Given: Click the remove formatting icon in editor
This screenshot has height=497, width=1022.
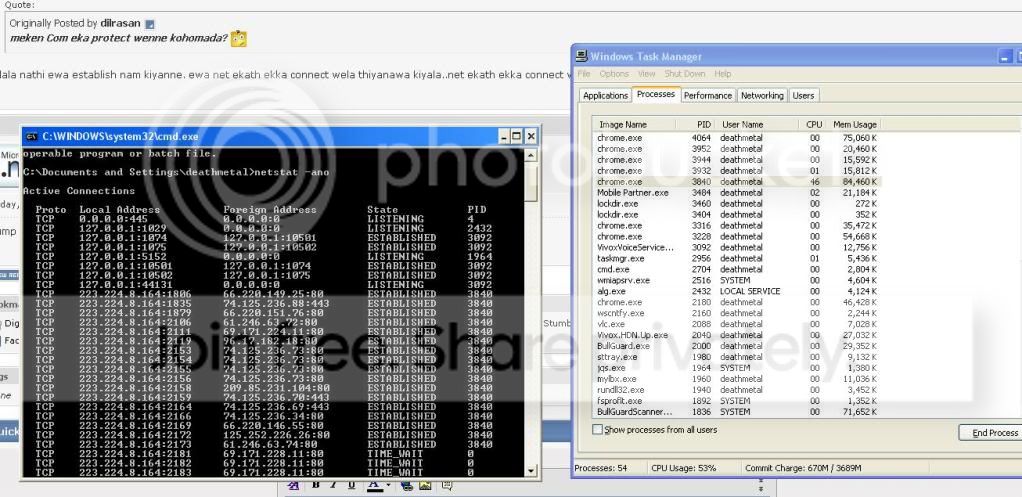Looking at the screenshot, I should (293, 485).
